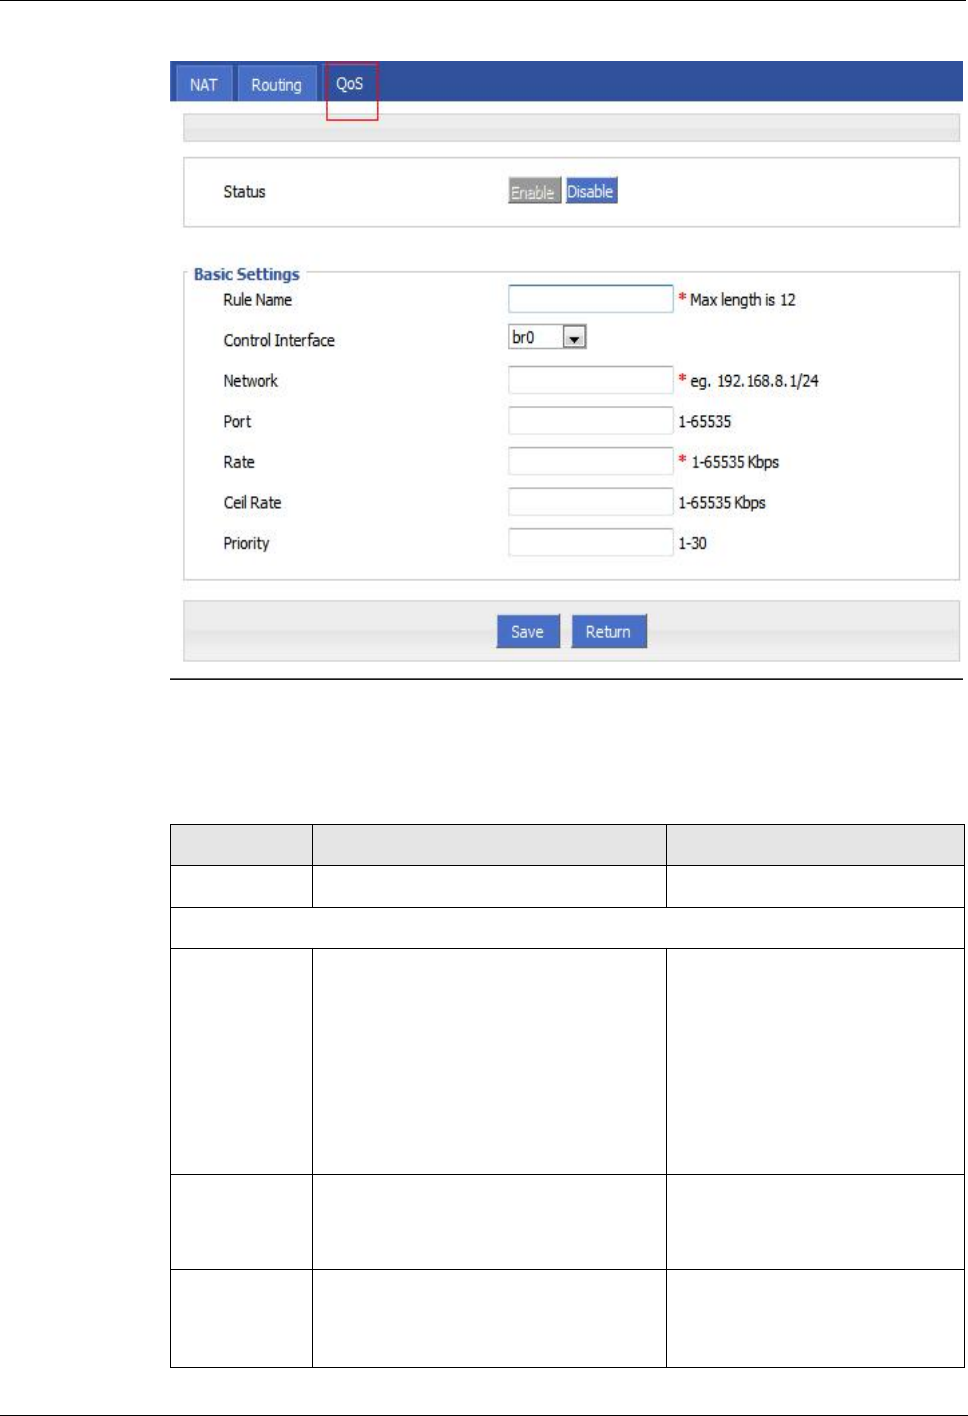Click the 'Max length is 12' hint

(x=743, y=300)
